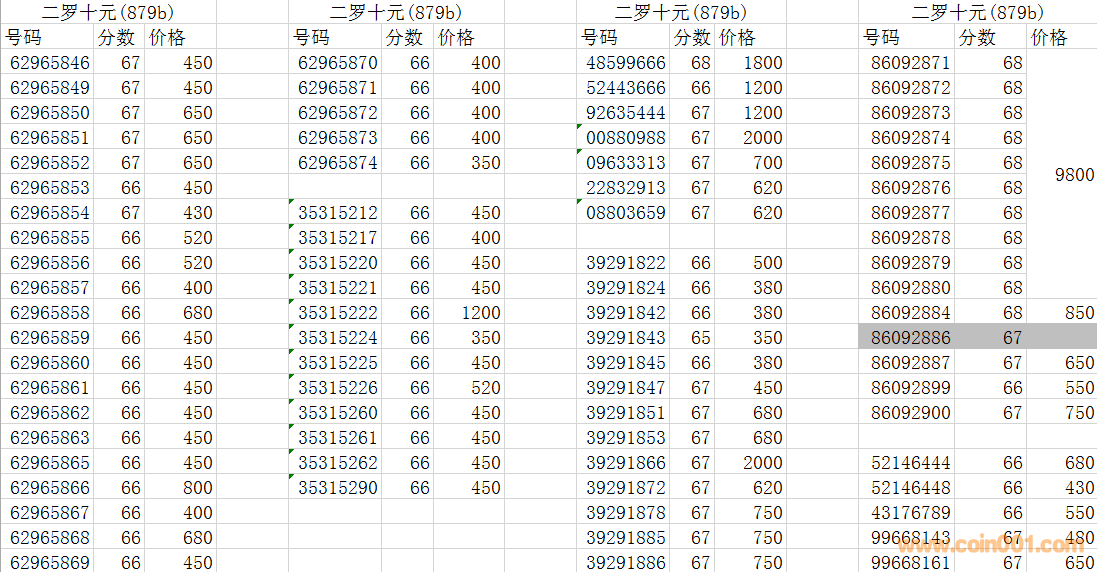Viewport: 1097px width, 572px height.
Task: Select the cell with serial 52146444
Action: click(x=910, y=463)
